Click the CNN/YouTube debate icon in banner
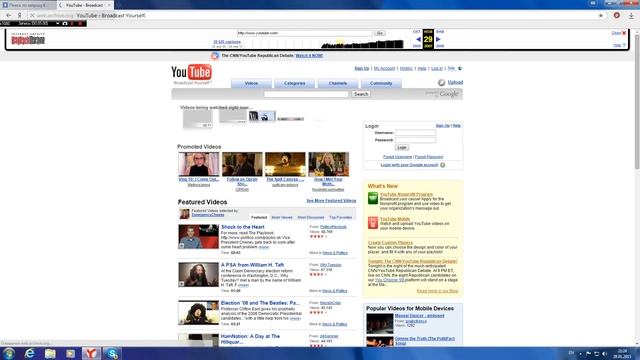This screenshot has width=640, height=360. point(215,56)
